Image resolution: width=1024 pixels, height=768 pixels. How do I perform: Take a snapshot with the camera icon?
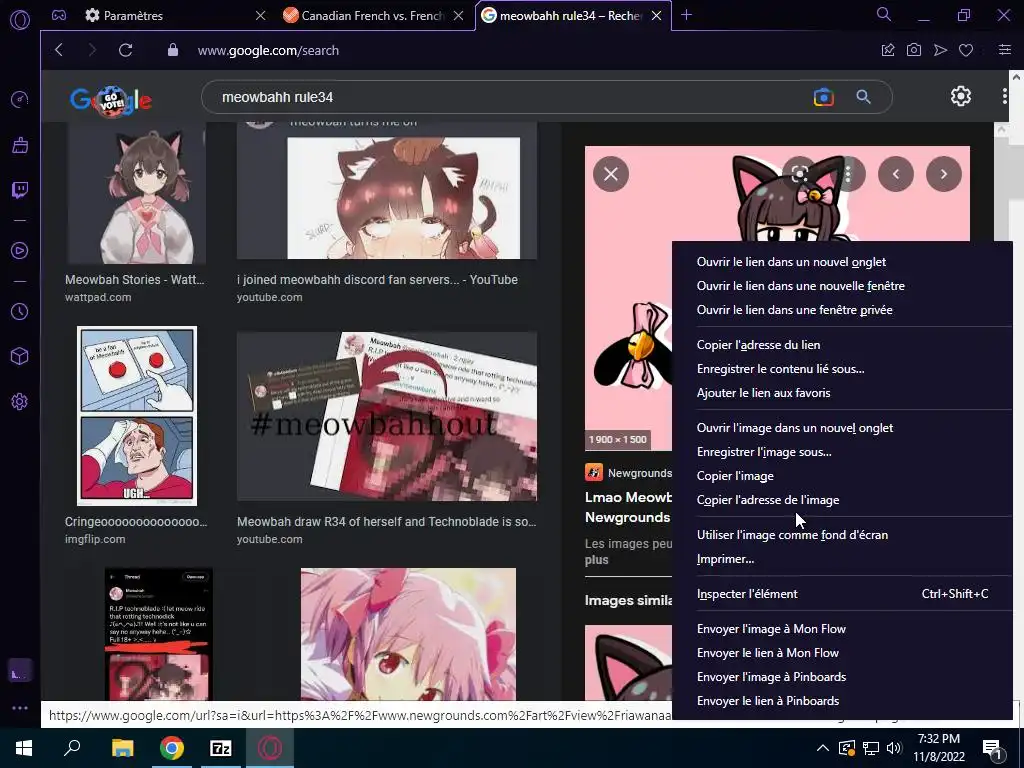point(914,50)
